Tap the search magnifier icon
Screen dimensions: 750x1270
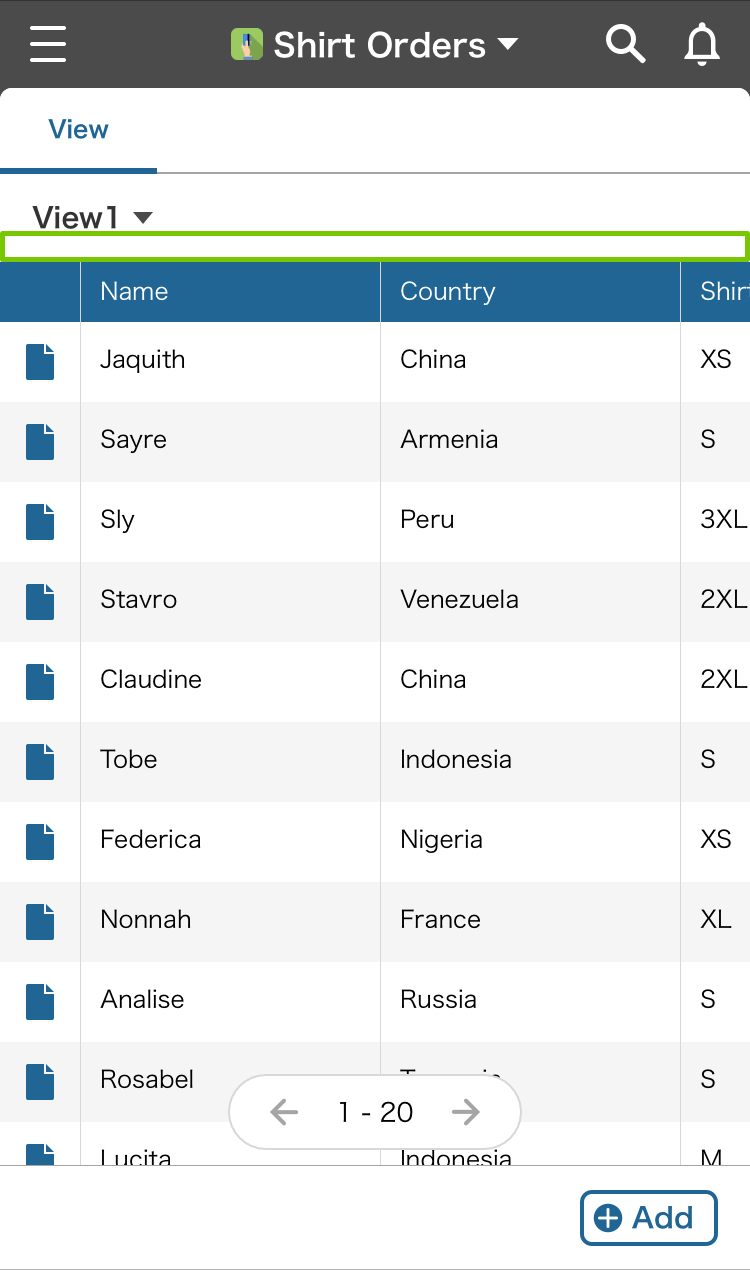625,45
